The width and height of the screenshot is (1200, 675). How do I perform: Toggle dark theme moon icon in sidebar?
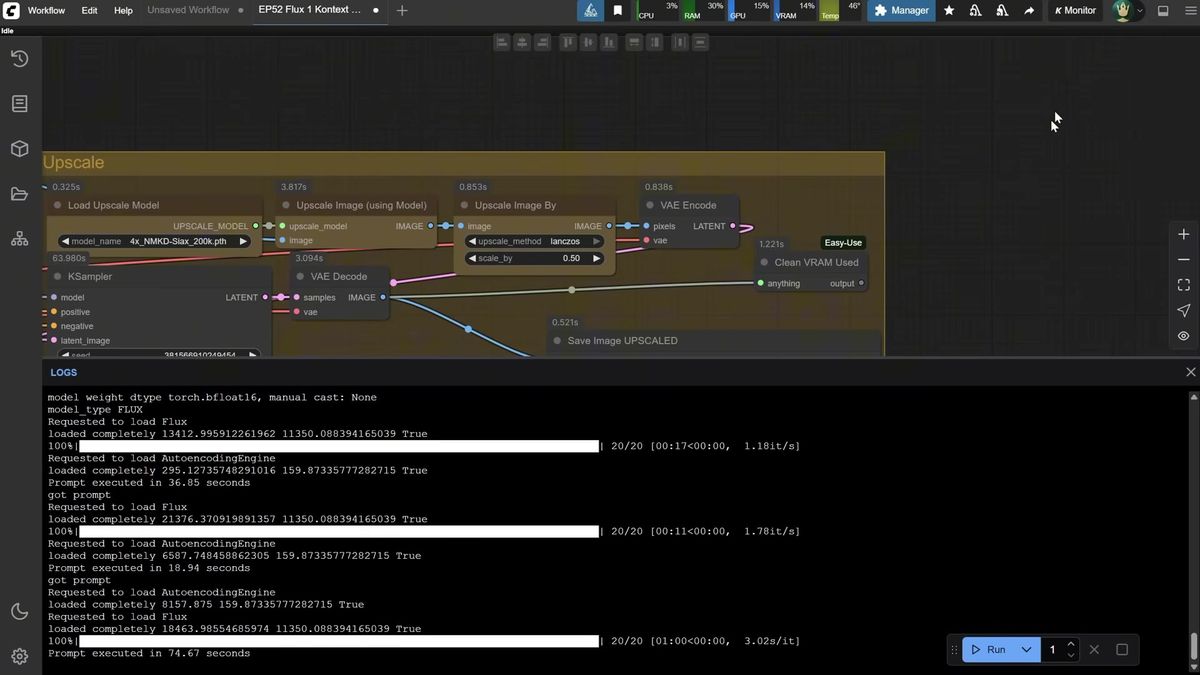coord(19,611)
